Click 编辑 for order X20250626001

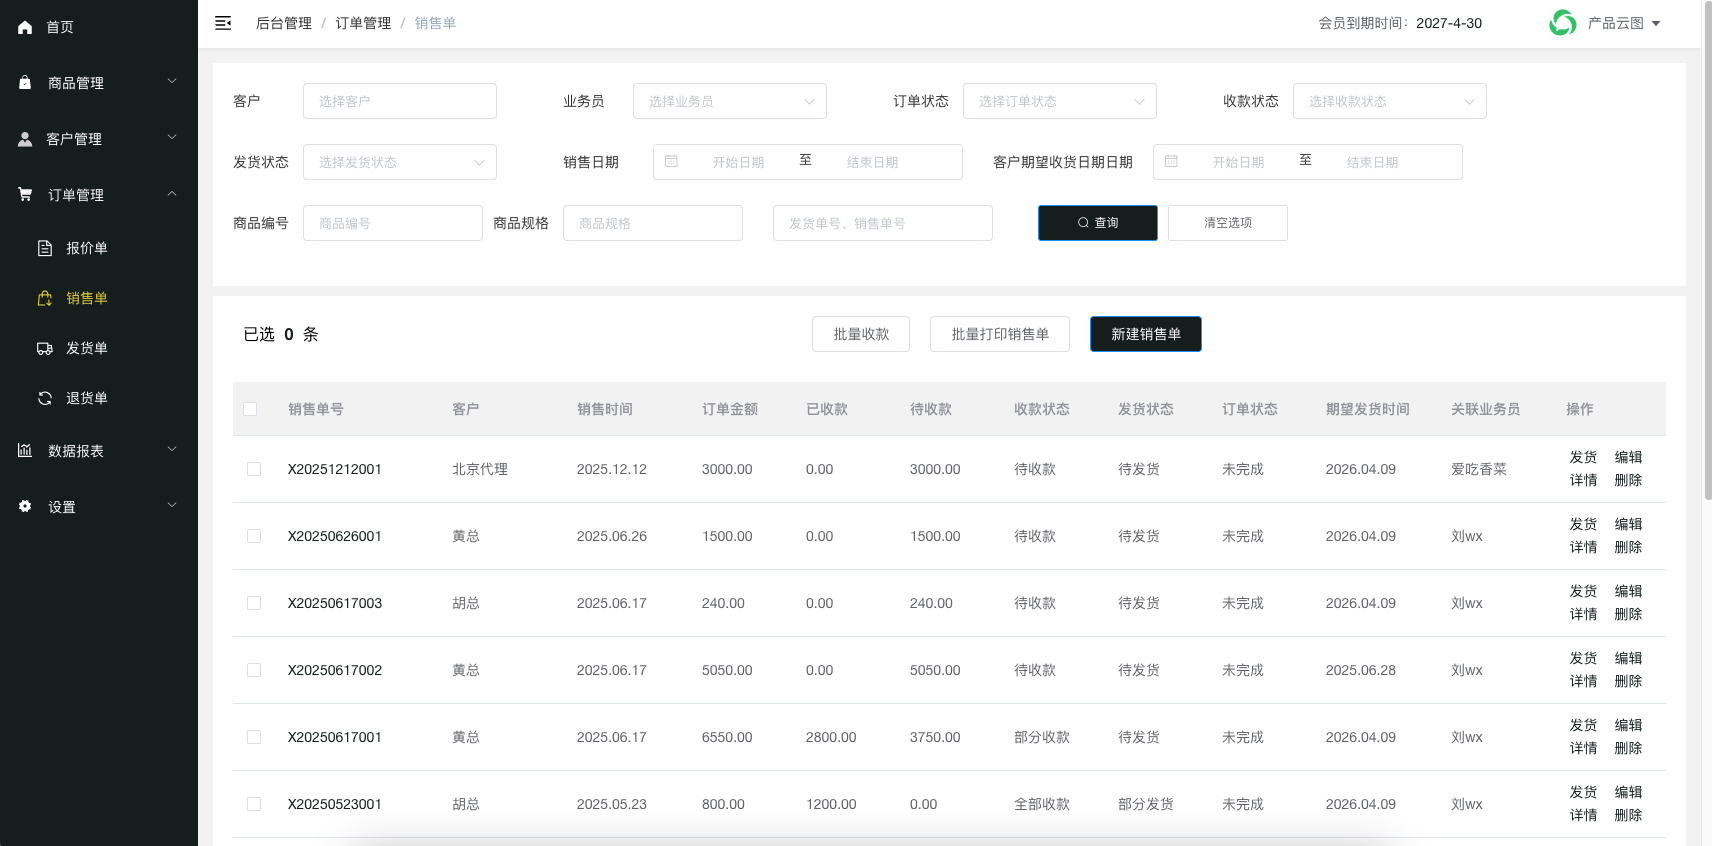(x=1628, y=524)
